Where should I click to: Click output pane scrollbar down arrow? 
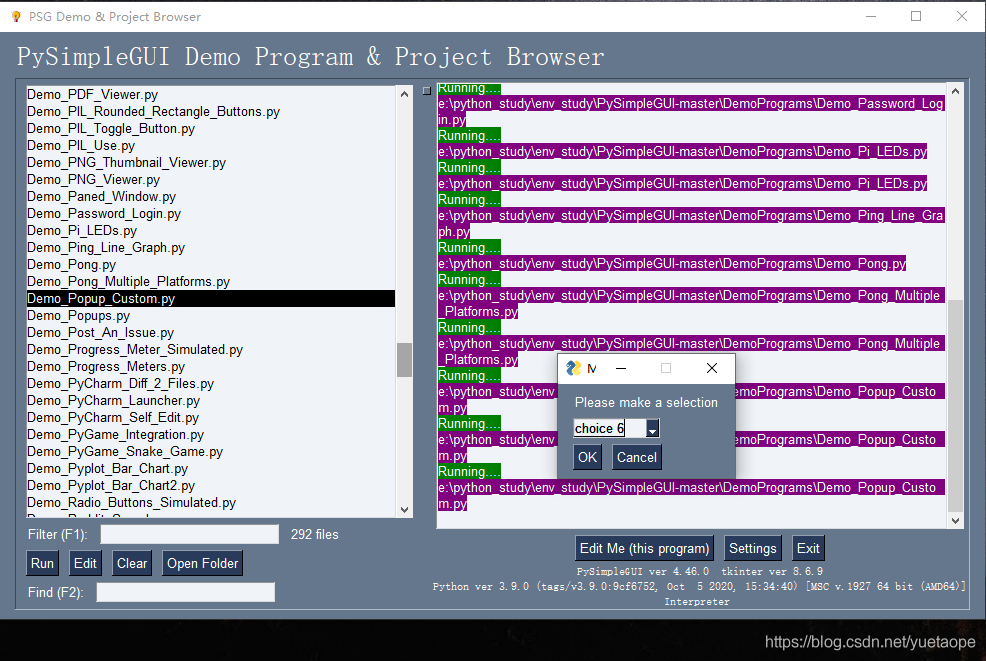955,520
